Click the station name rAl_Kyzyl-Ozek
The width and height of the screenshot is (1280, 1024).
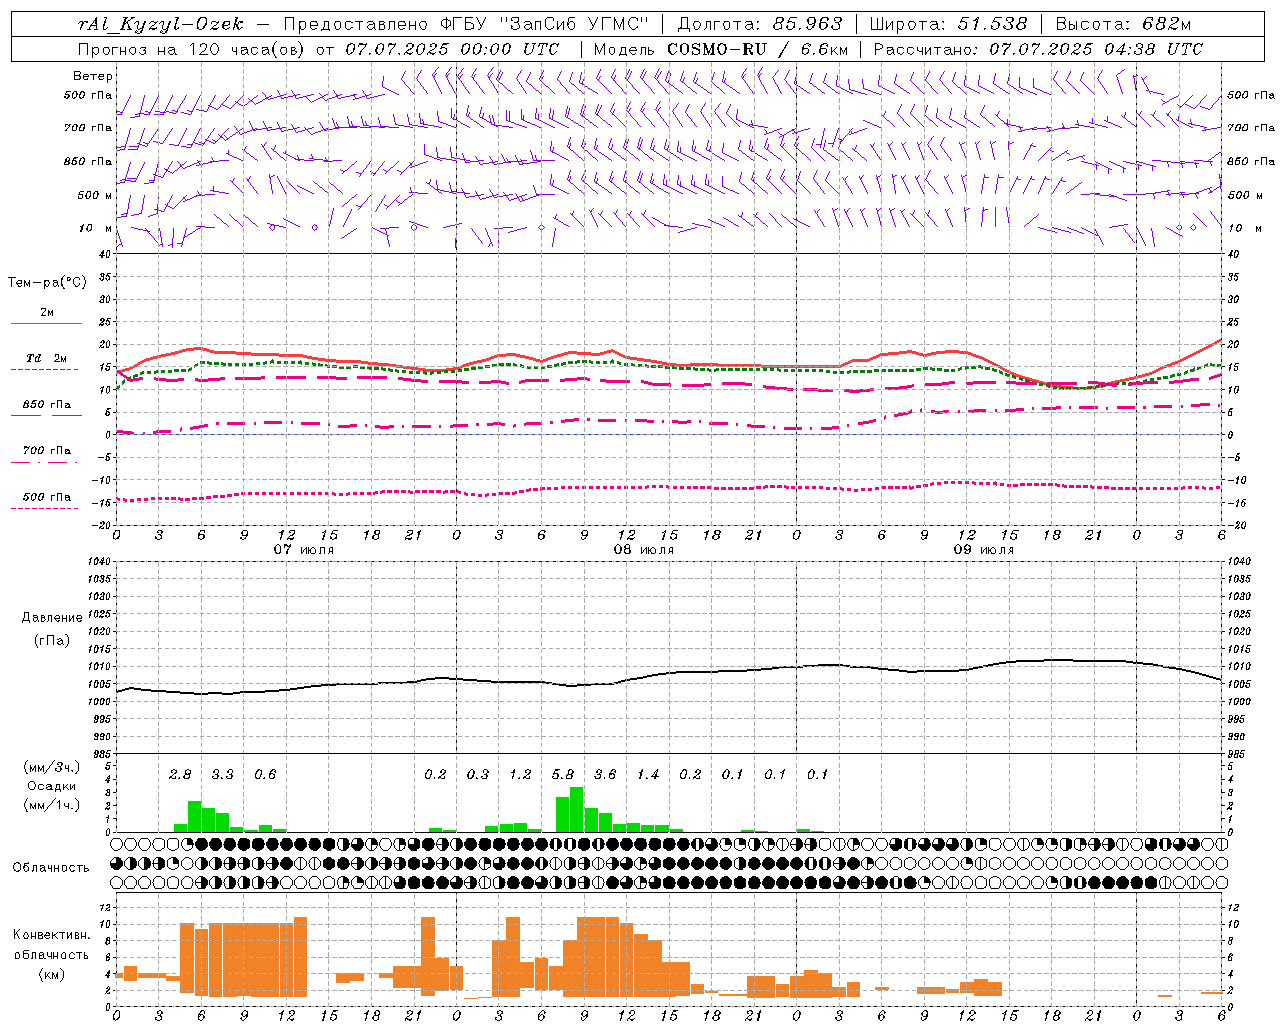[x=160, y=24]
